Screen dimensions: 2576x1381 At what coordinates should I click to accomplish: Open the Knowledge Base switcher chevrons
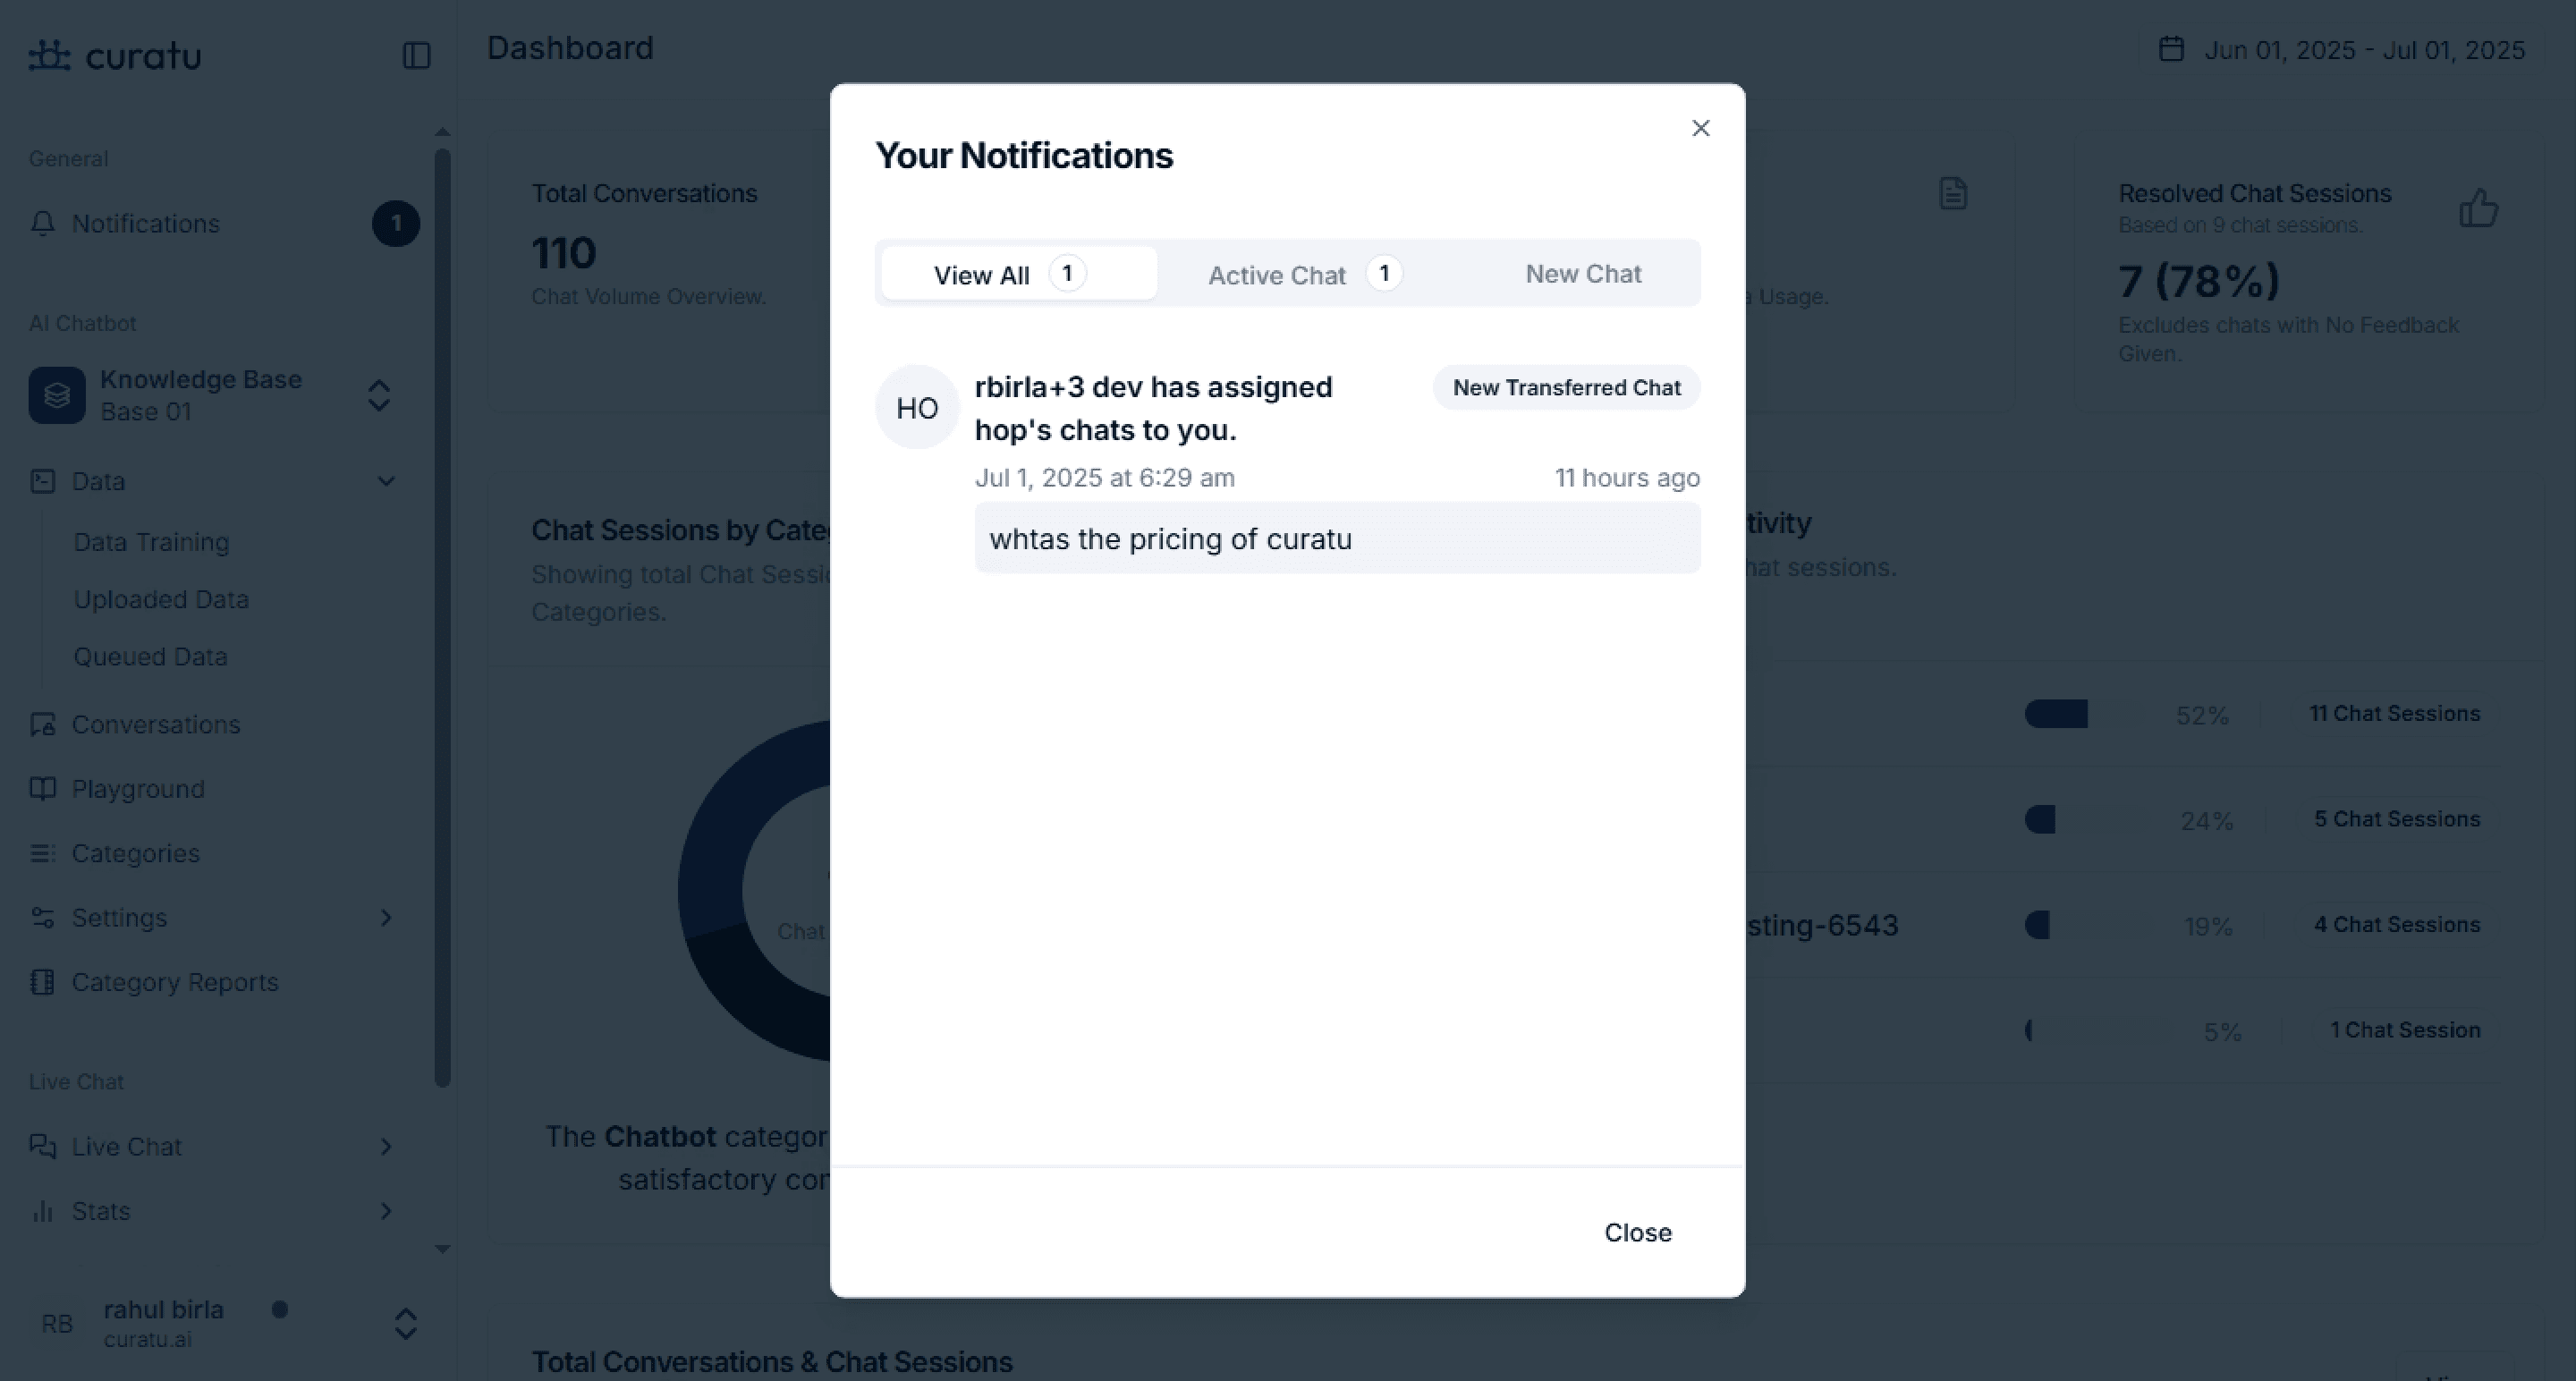378,396
